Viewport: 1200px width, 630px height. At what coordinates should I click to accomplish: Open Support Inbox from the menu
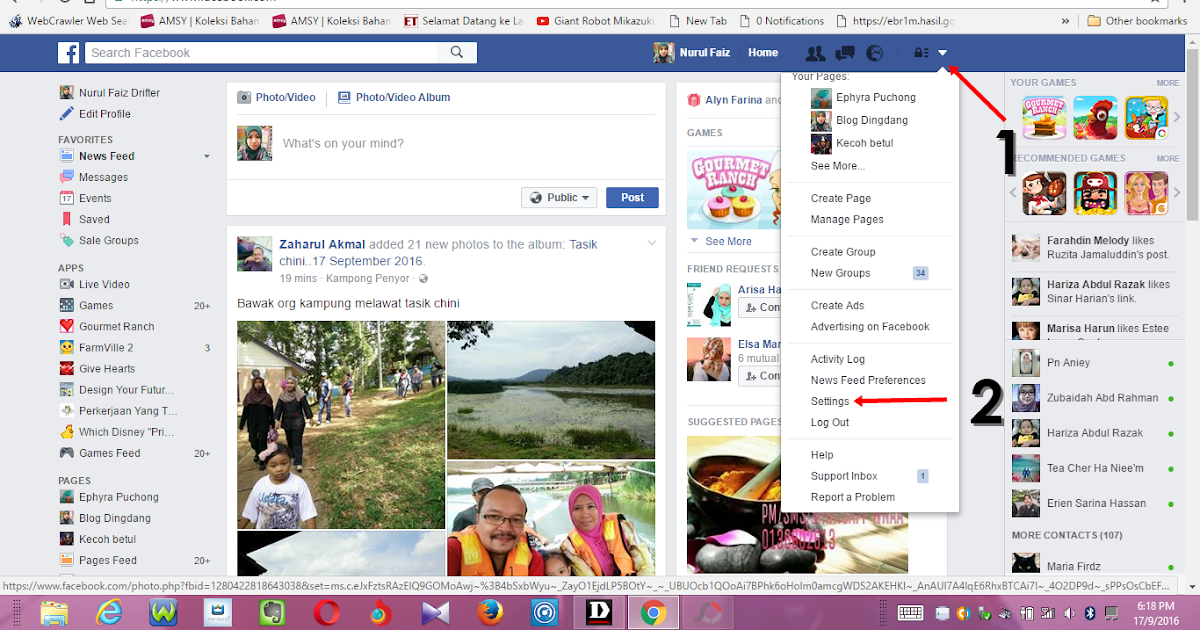pos(844,476)
